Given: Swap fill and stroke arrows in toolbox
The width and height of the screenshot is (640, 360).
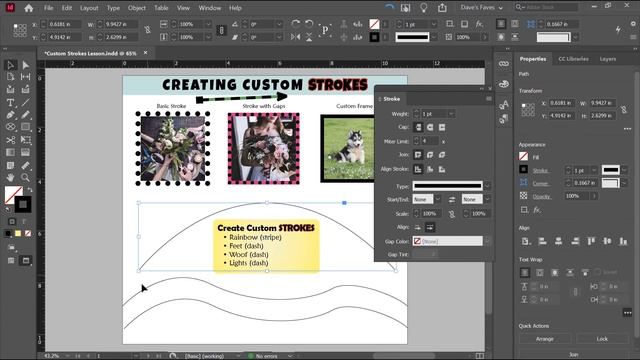Looking at the screenshot, I should 29,190.
